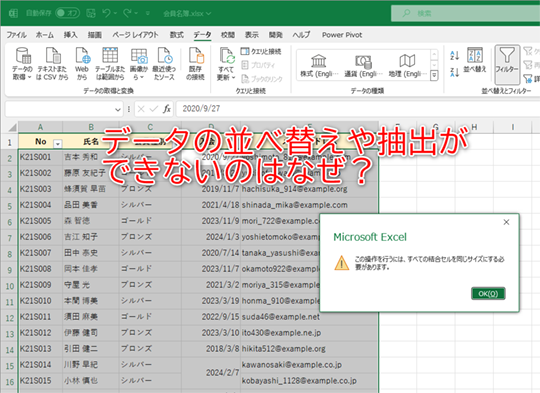Click the cell shinada_mika@example.com
This screenshot has width=540, height=393.
[309, 205]
